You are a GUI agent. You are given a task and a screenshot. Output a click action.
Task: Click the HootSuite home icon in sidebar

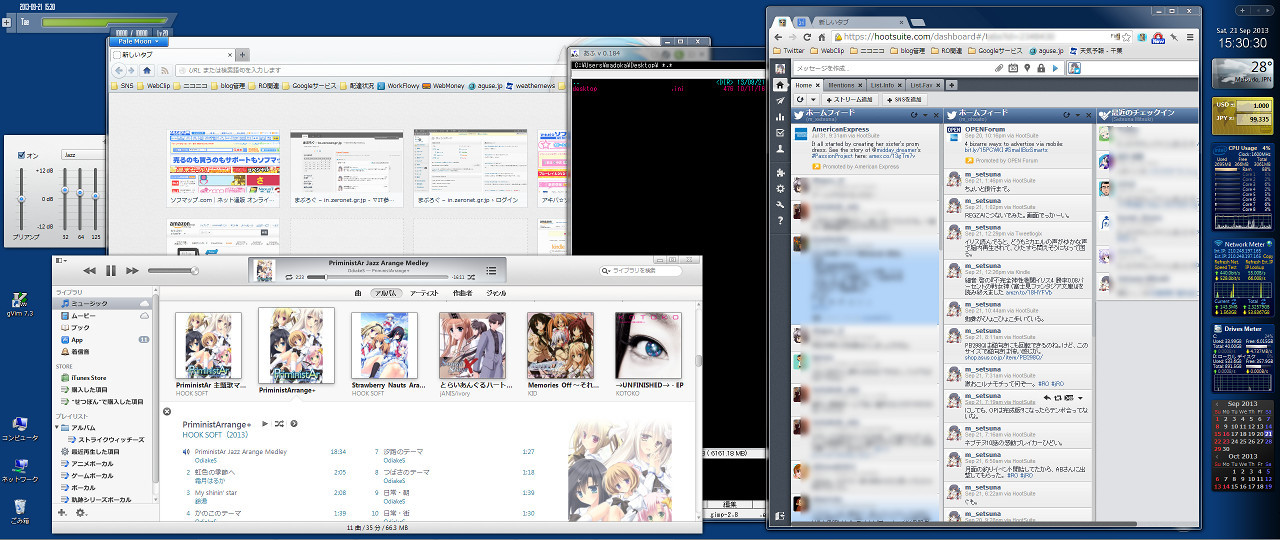779,85
